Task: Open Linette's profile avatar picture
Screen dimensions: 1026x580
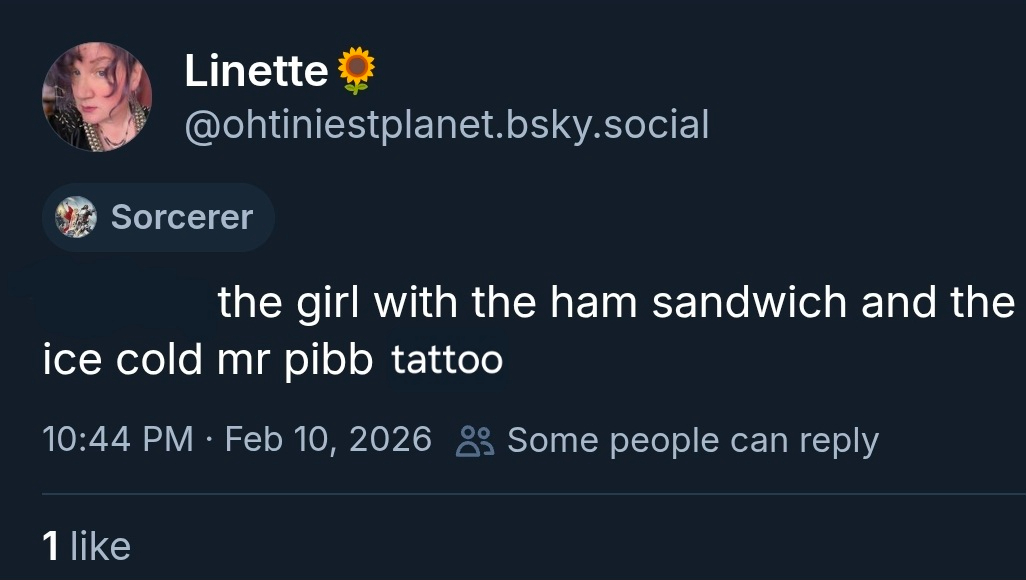Action: (97, 97)
